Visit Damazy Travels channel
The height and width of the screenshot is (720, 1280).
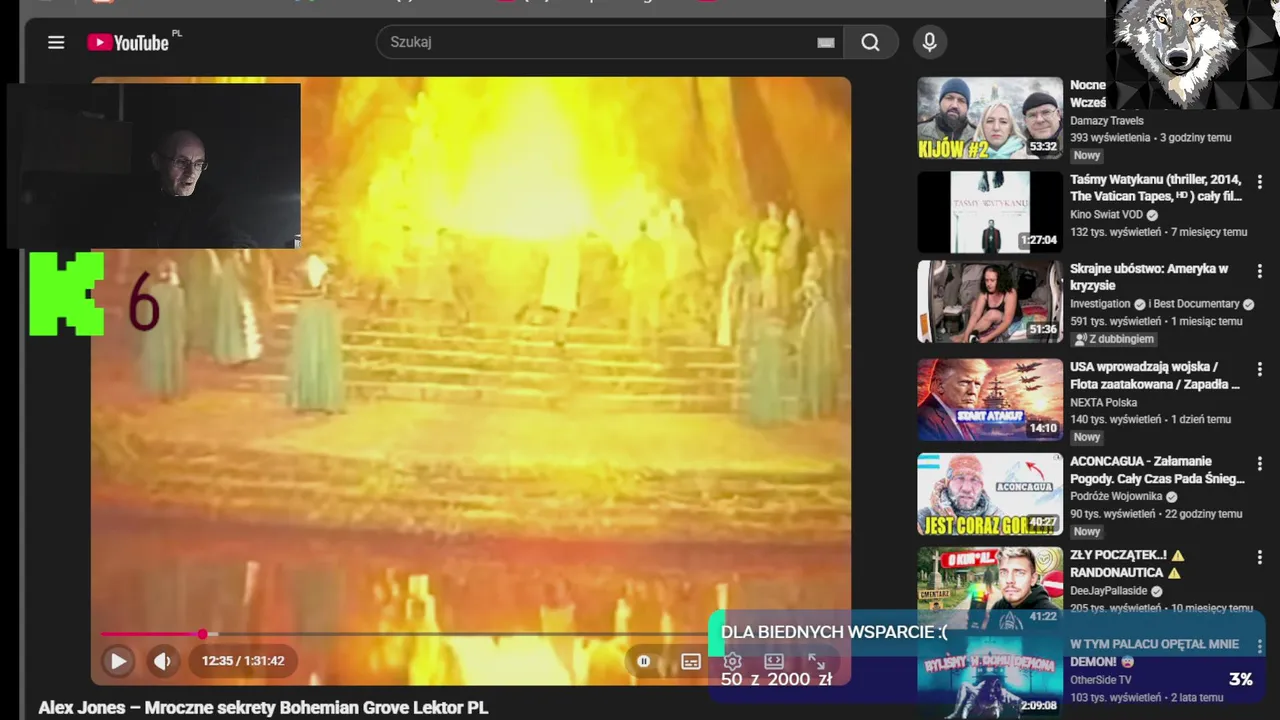click(1106, 121)
